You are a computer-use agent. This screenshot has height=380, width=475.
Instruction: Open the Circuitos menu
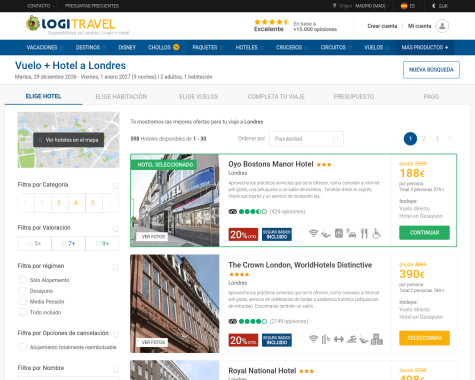336,47
